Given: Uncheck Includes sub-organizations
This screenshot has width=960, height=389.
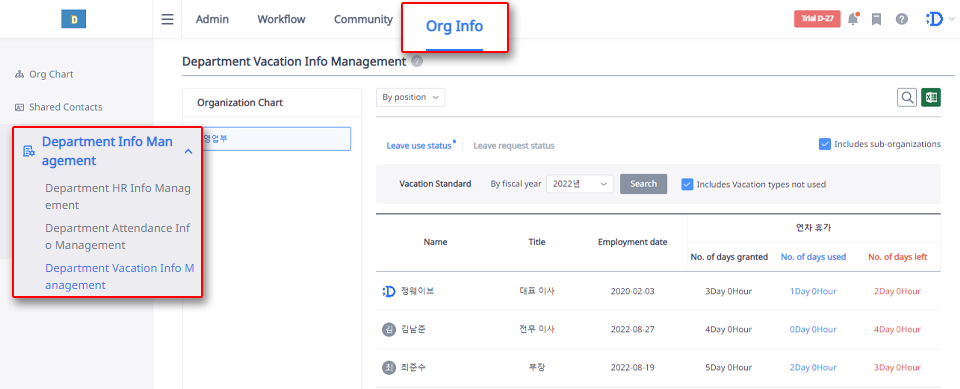Looking at the screenshot, I should point(825,144).
